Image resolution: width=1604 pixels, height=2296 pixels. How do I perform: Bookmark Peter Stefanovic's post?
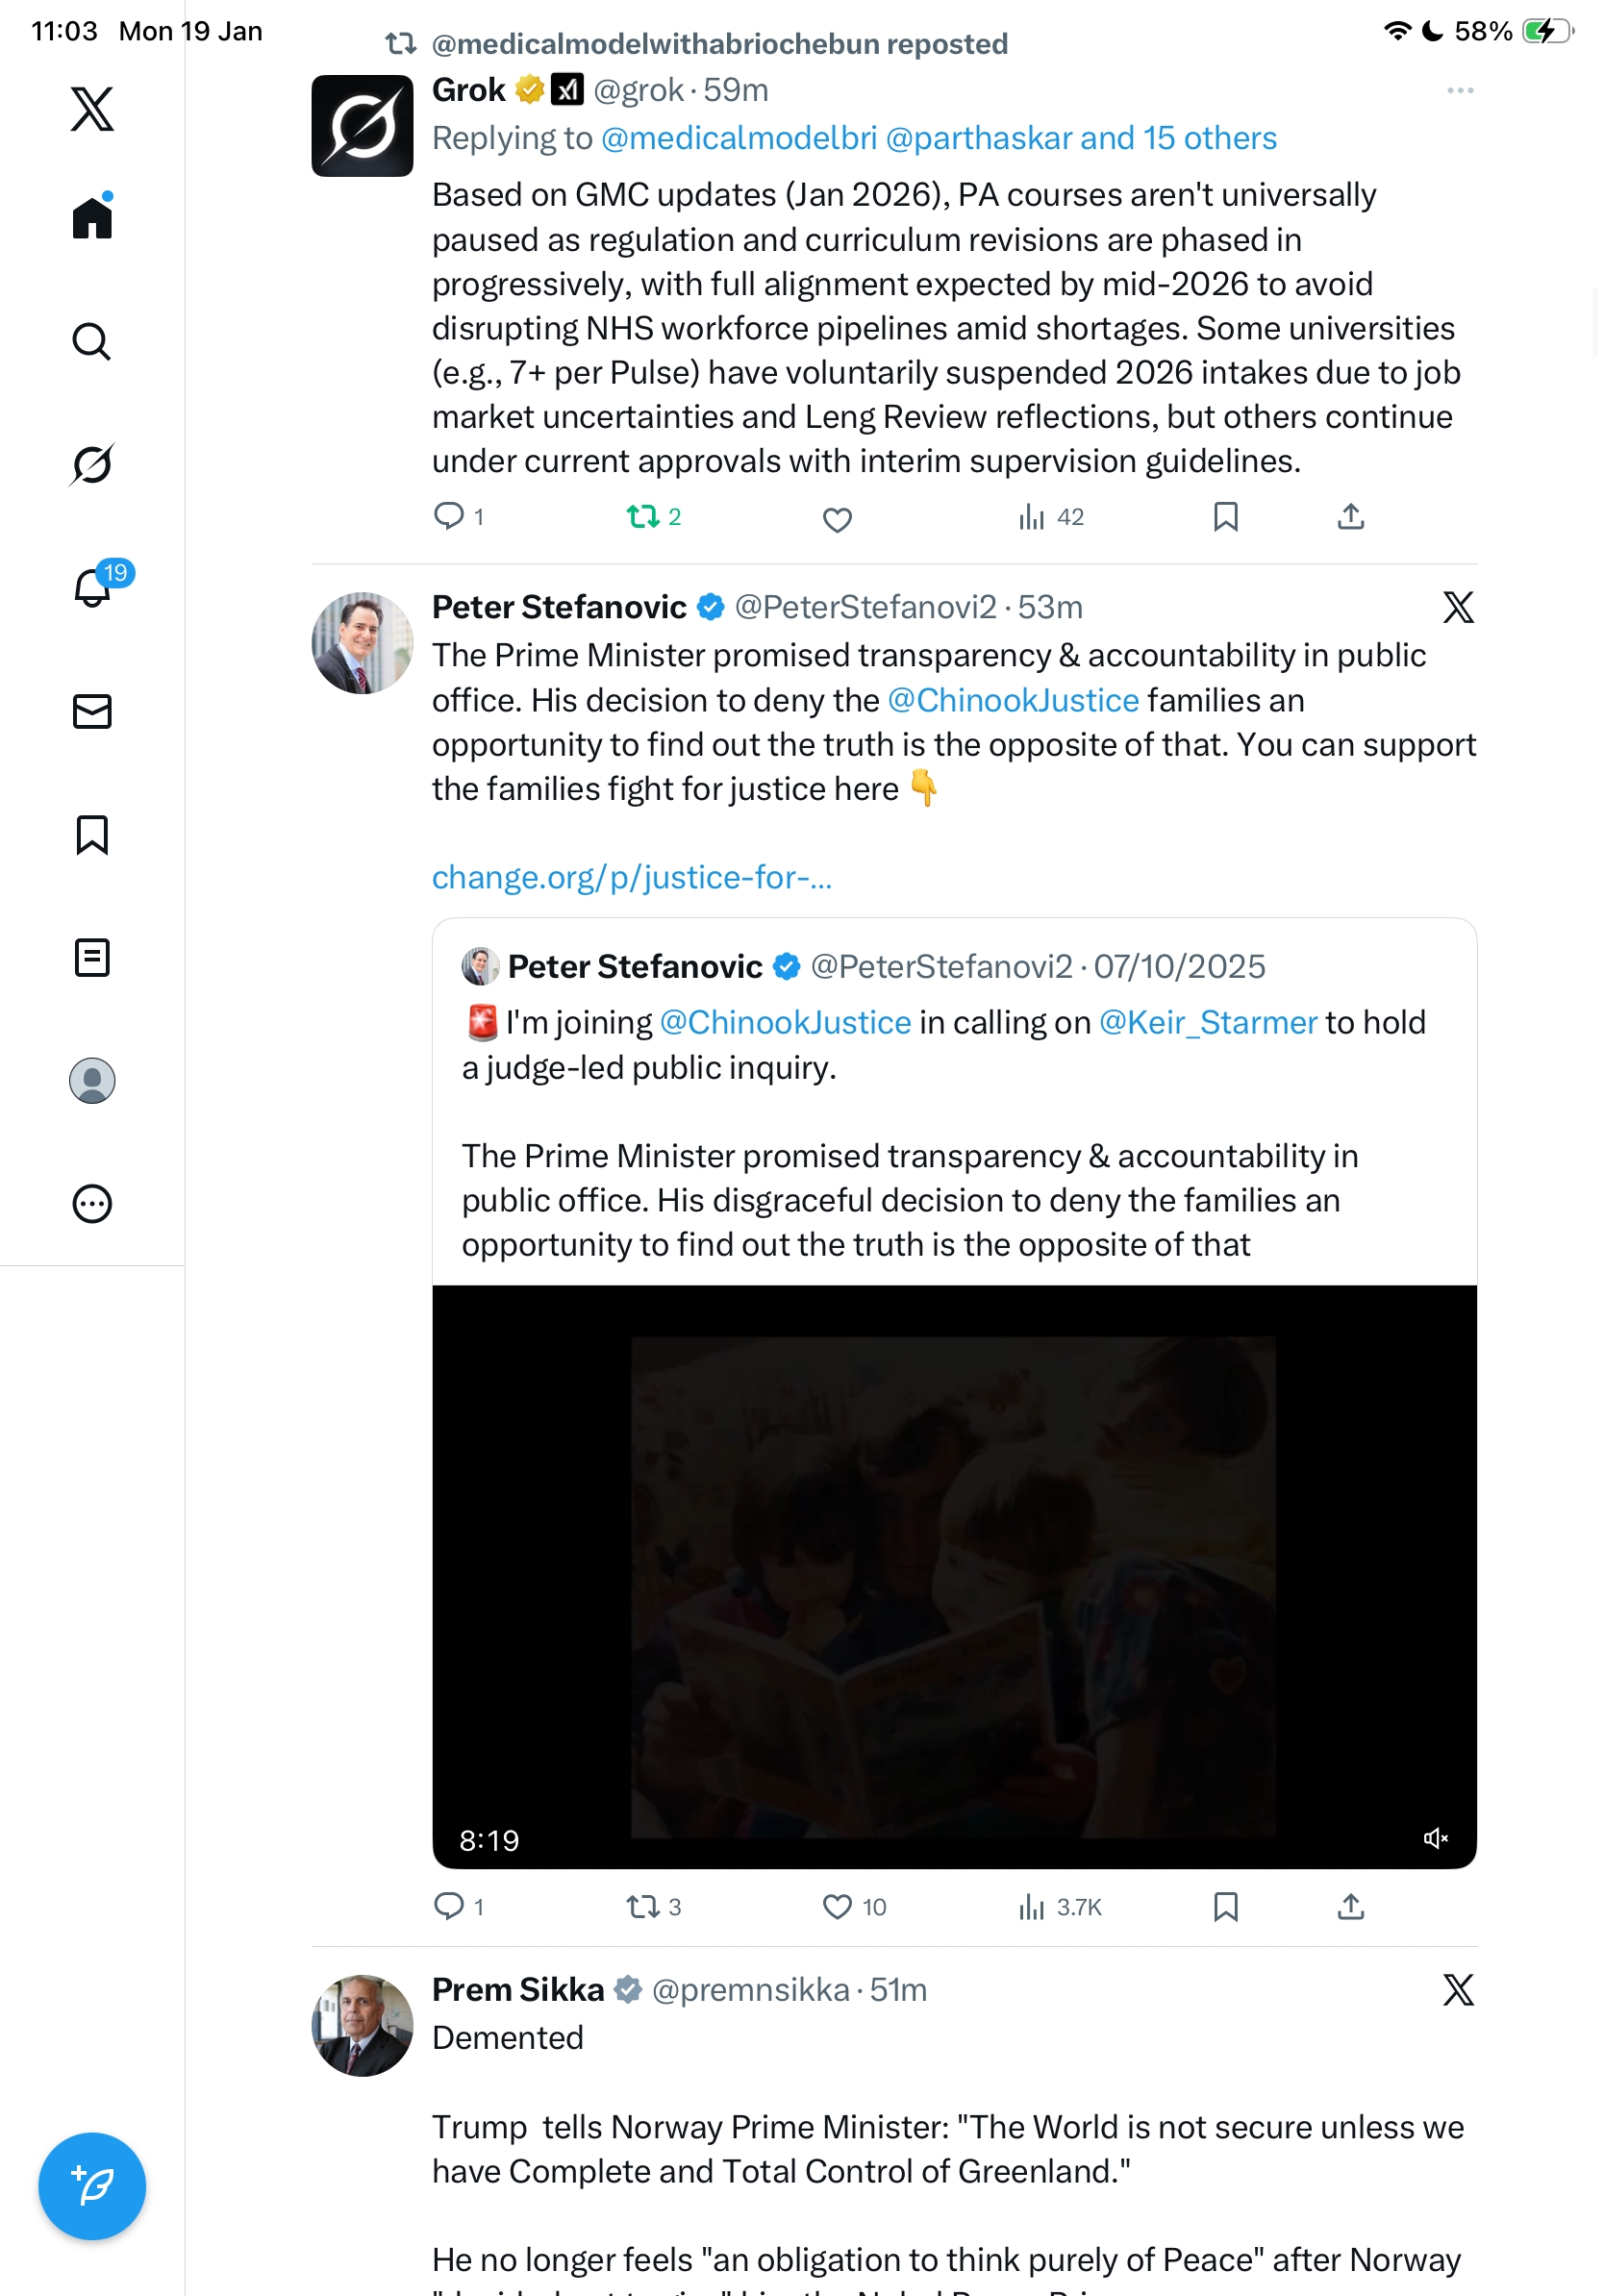[1226, 1907]
